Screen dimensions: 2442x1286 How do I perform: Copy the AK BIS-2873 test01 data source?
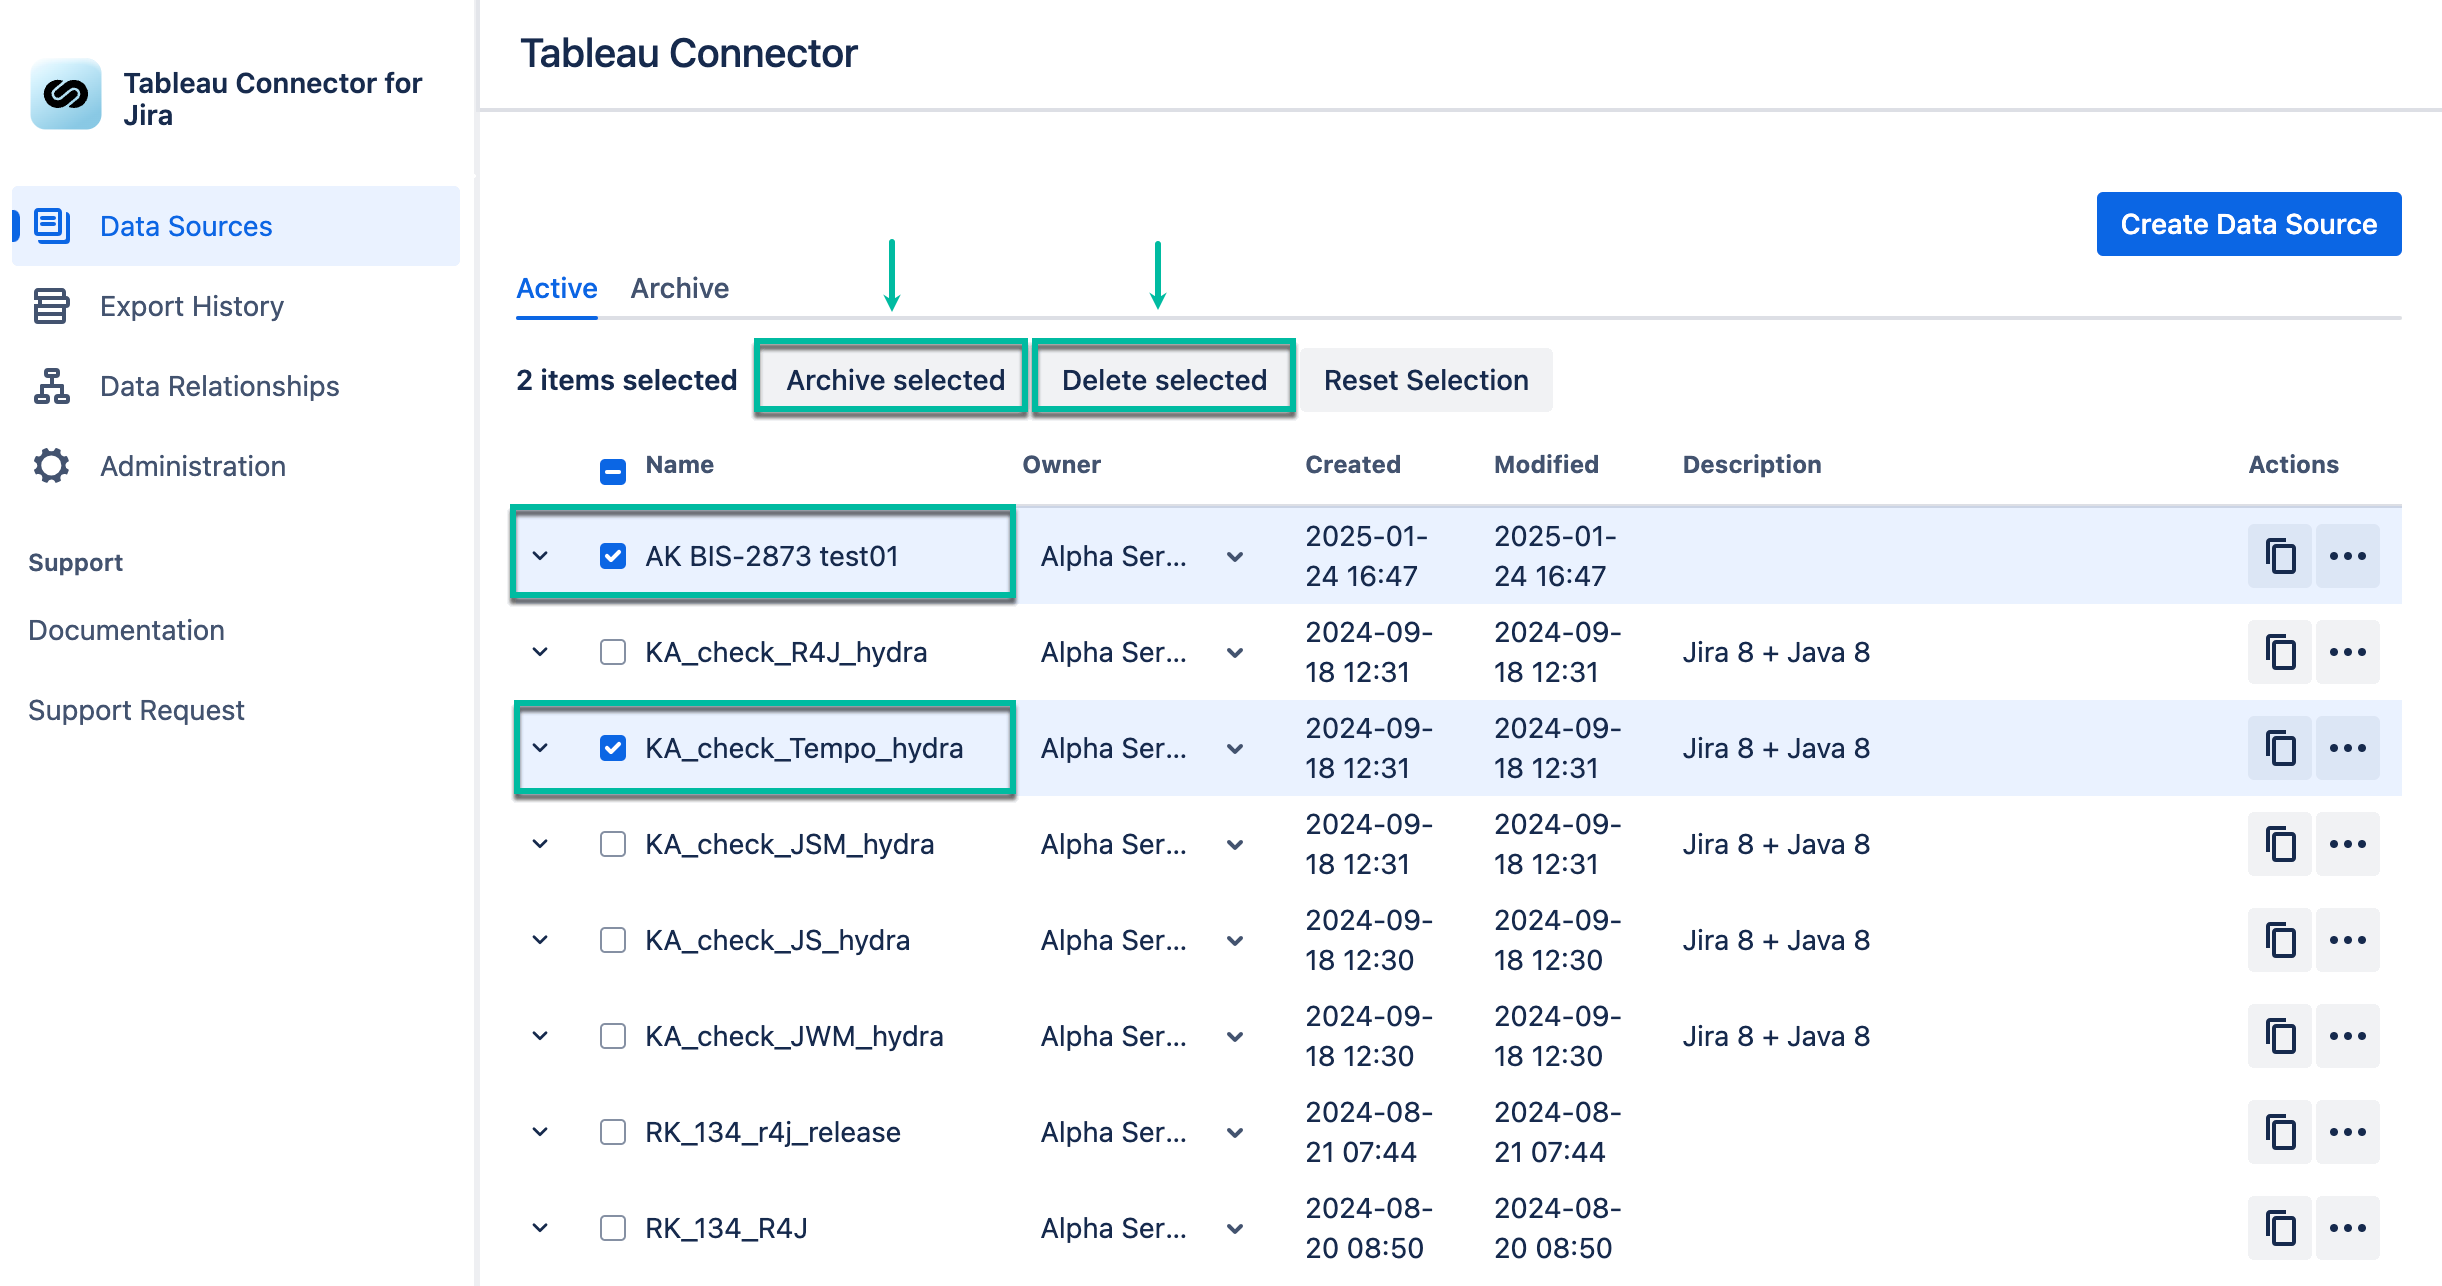tap(2280, 556)
